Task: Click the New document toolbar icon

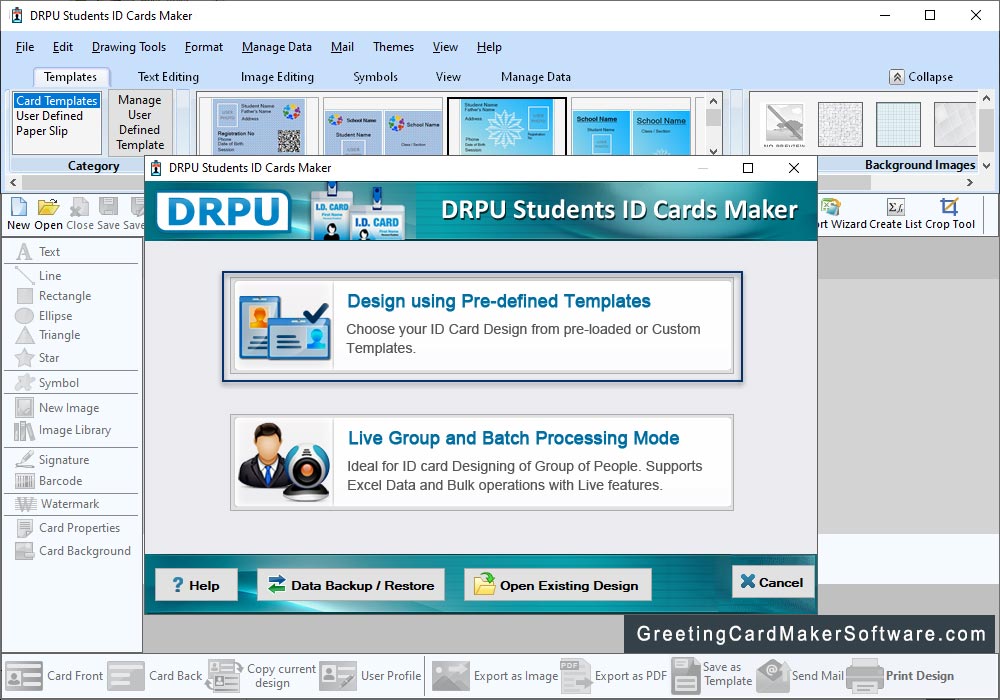Action: click(18, 214)
